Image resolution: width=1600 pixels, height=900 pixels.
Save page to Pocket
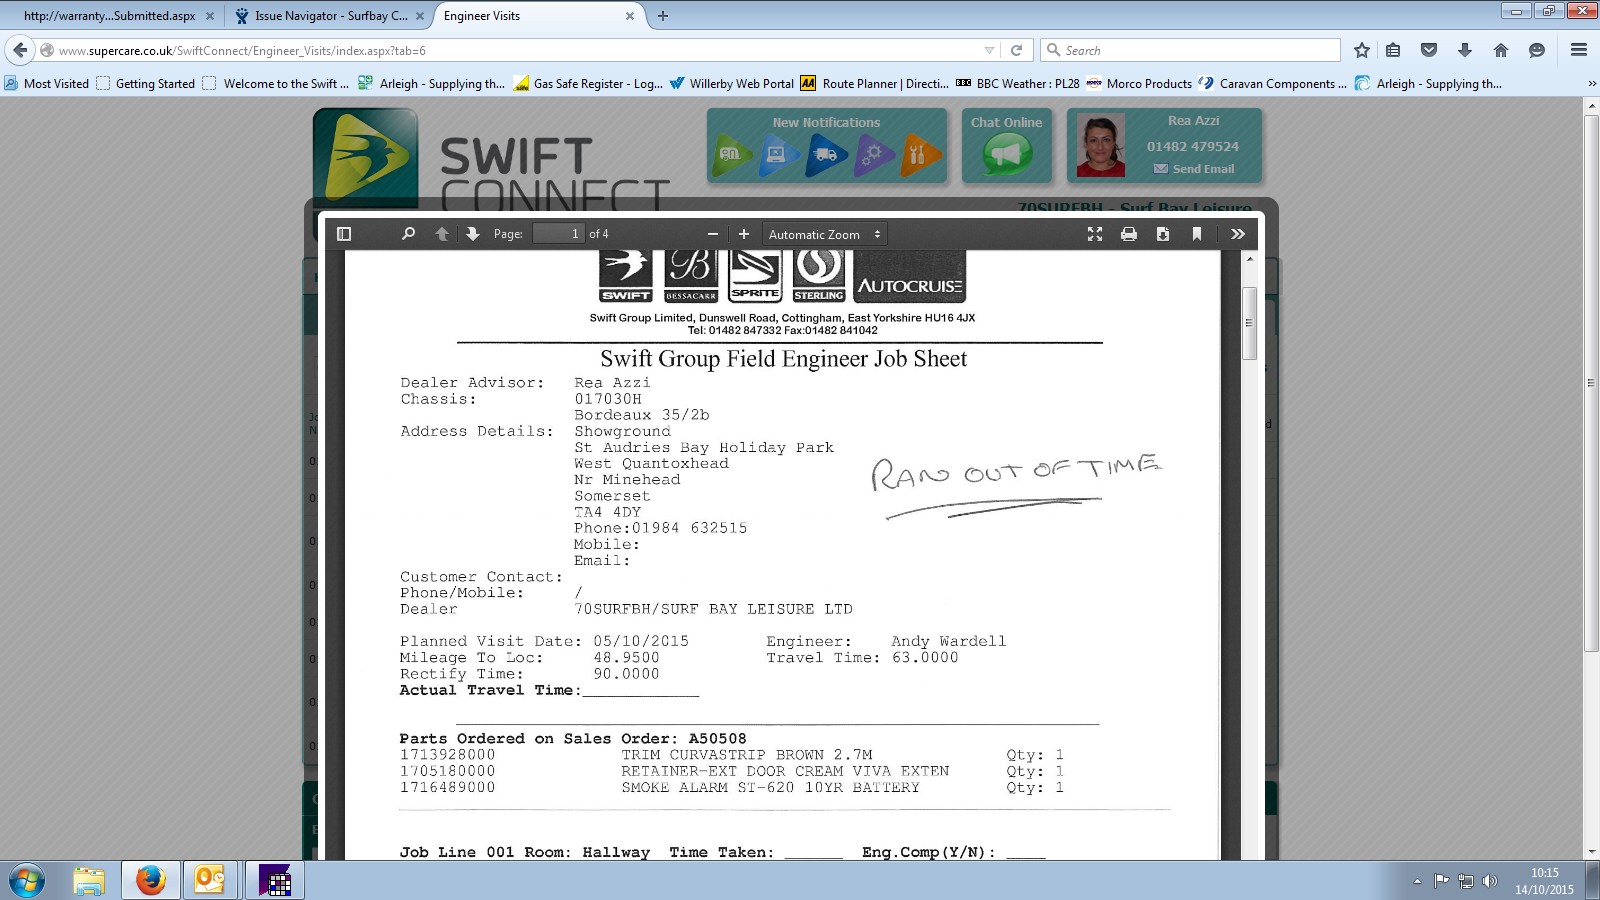coord(1429,50)
